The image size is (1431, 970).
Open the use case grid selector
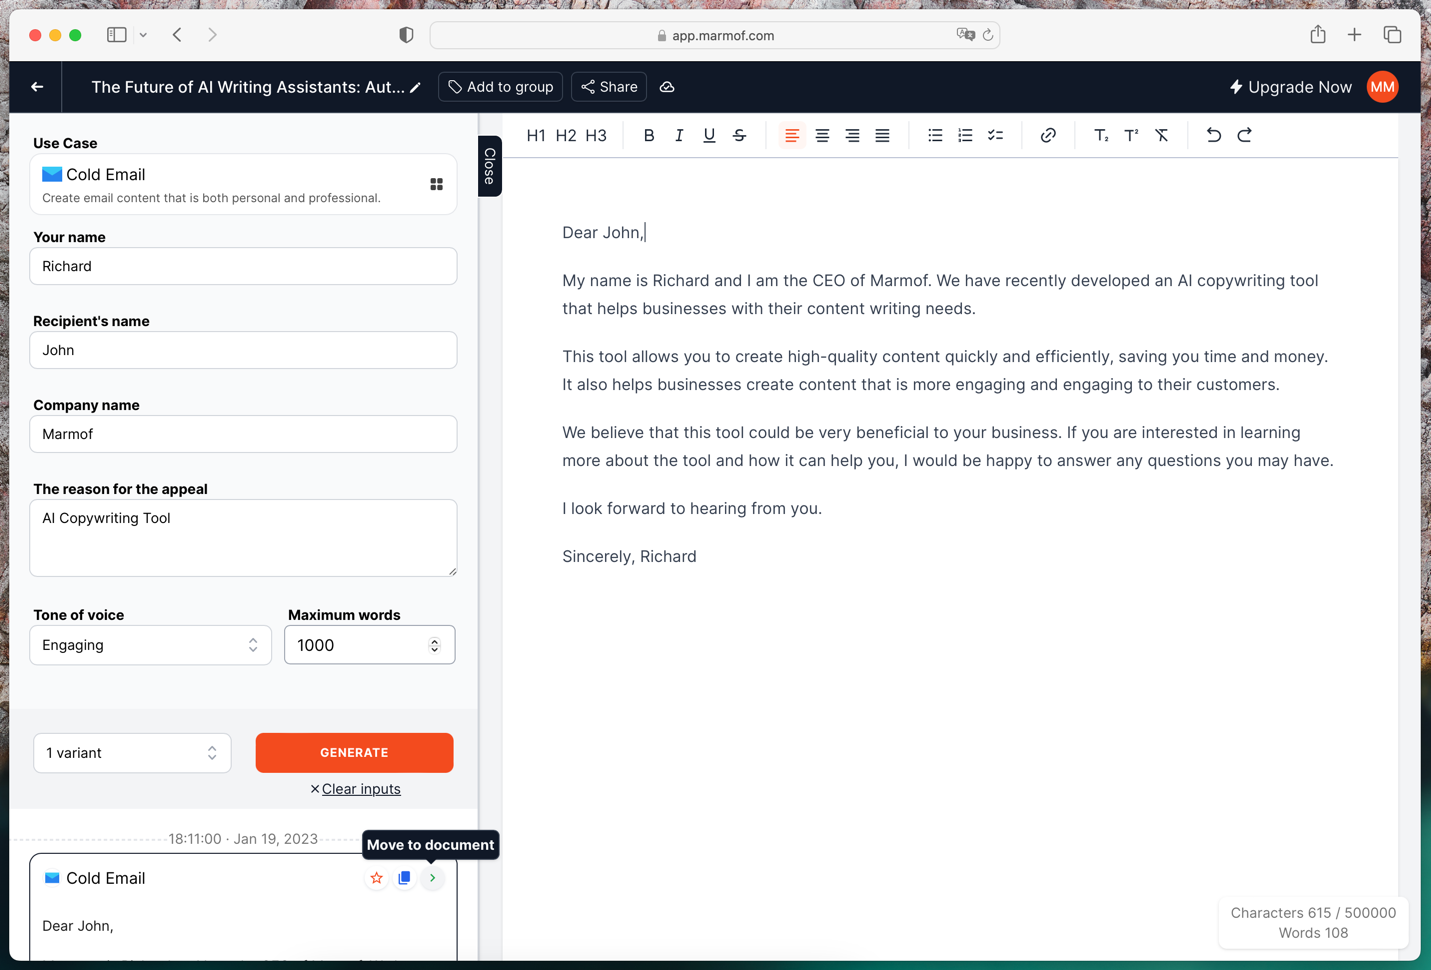(437, 184)
